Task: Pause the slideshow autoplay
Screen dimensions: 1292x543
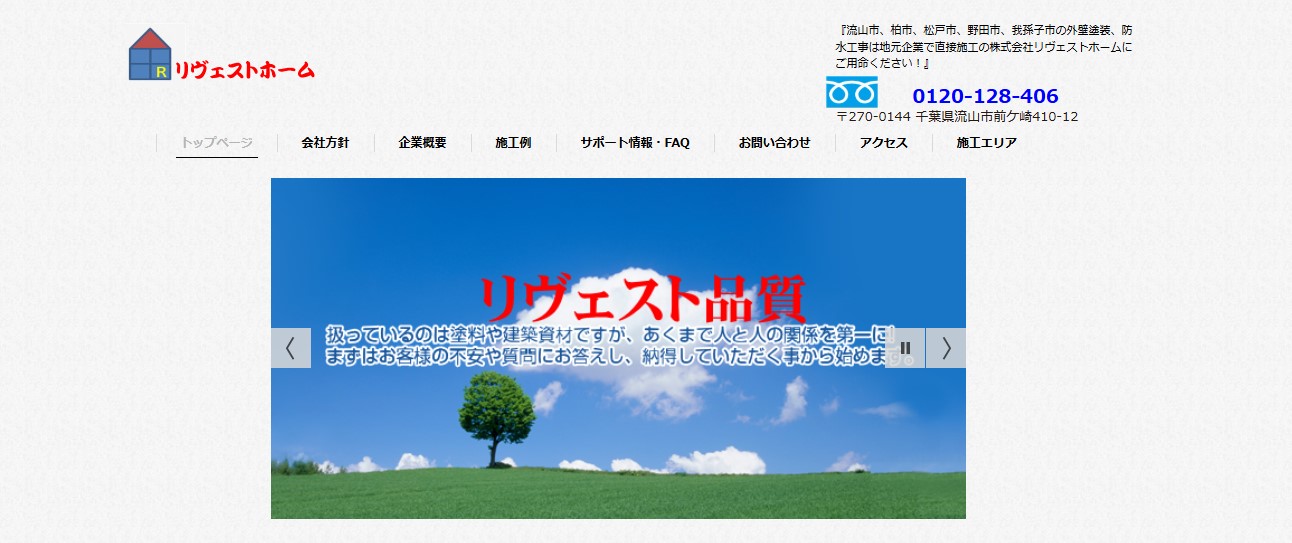Action: 905,348
